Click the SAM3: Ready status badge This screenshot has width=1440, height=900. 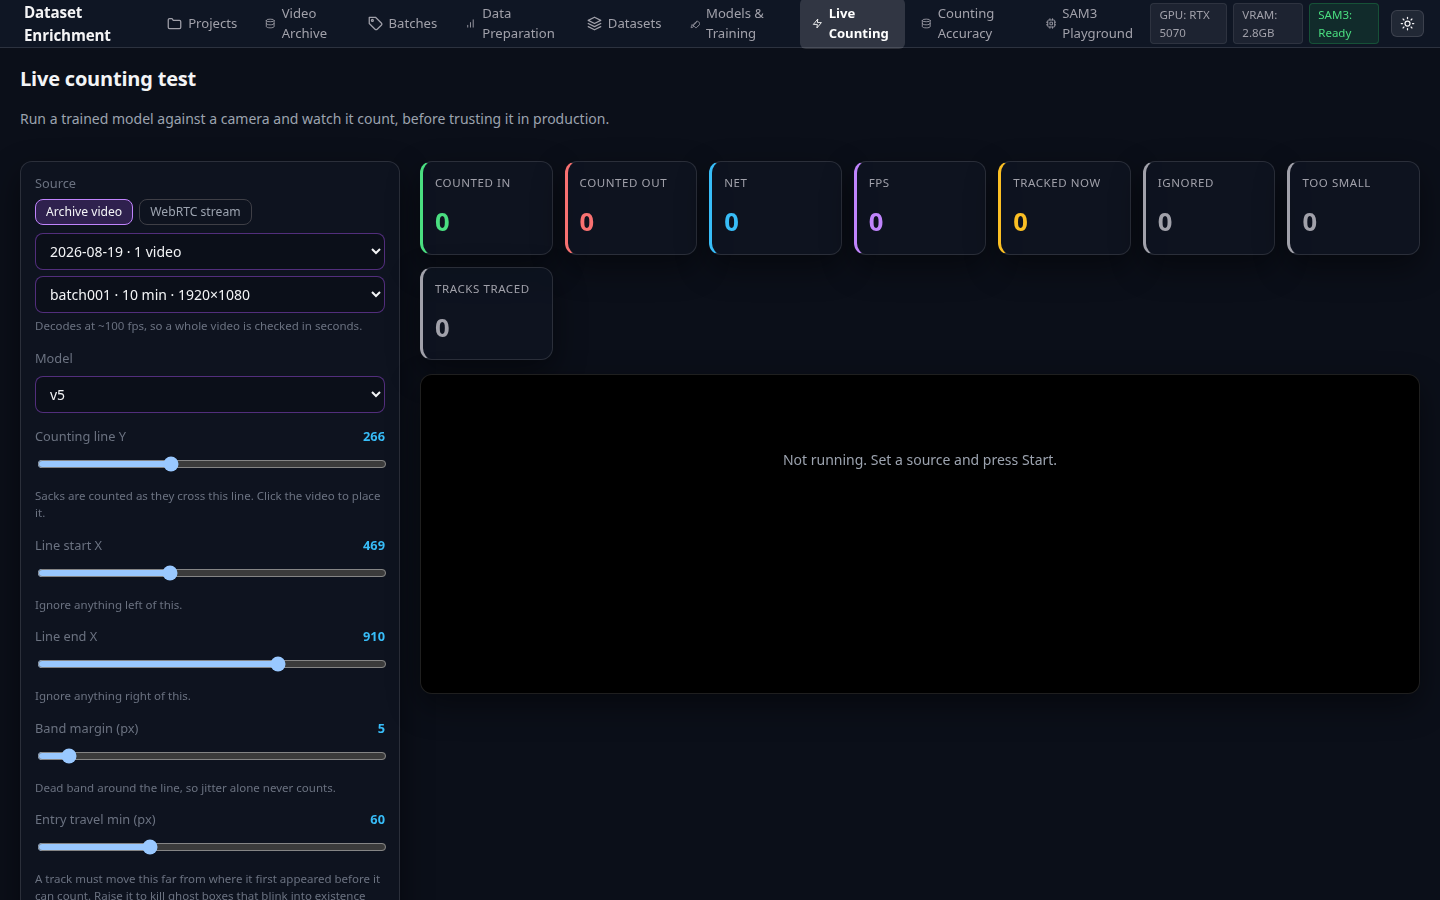pyautogui.click(x=1343, y=24)
